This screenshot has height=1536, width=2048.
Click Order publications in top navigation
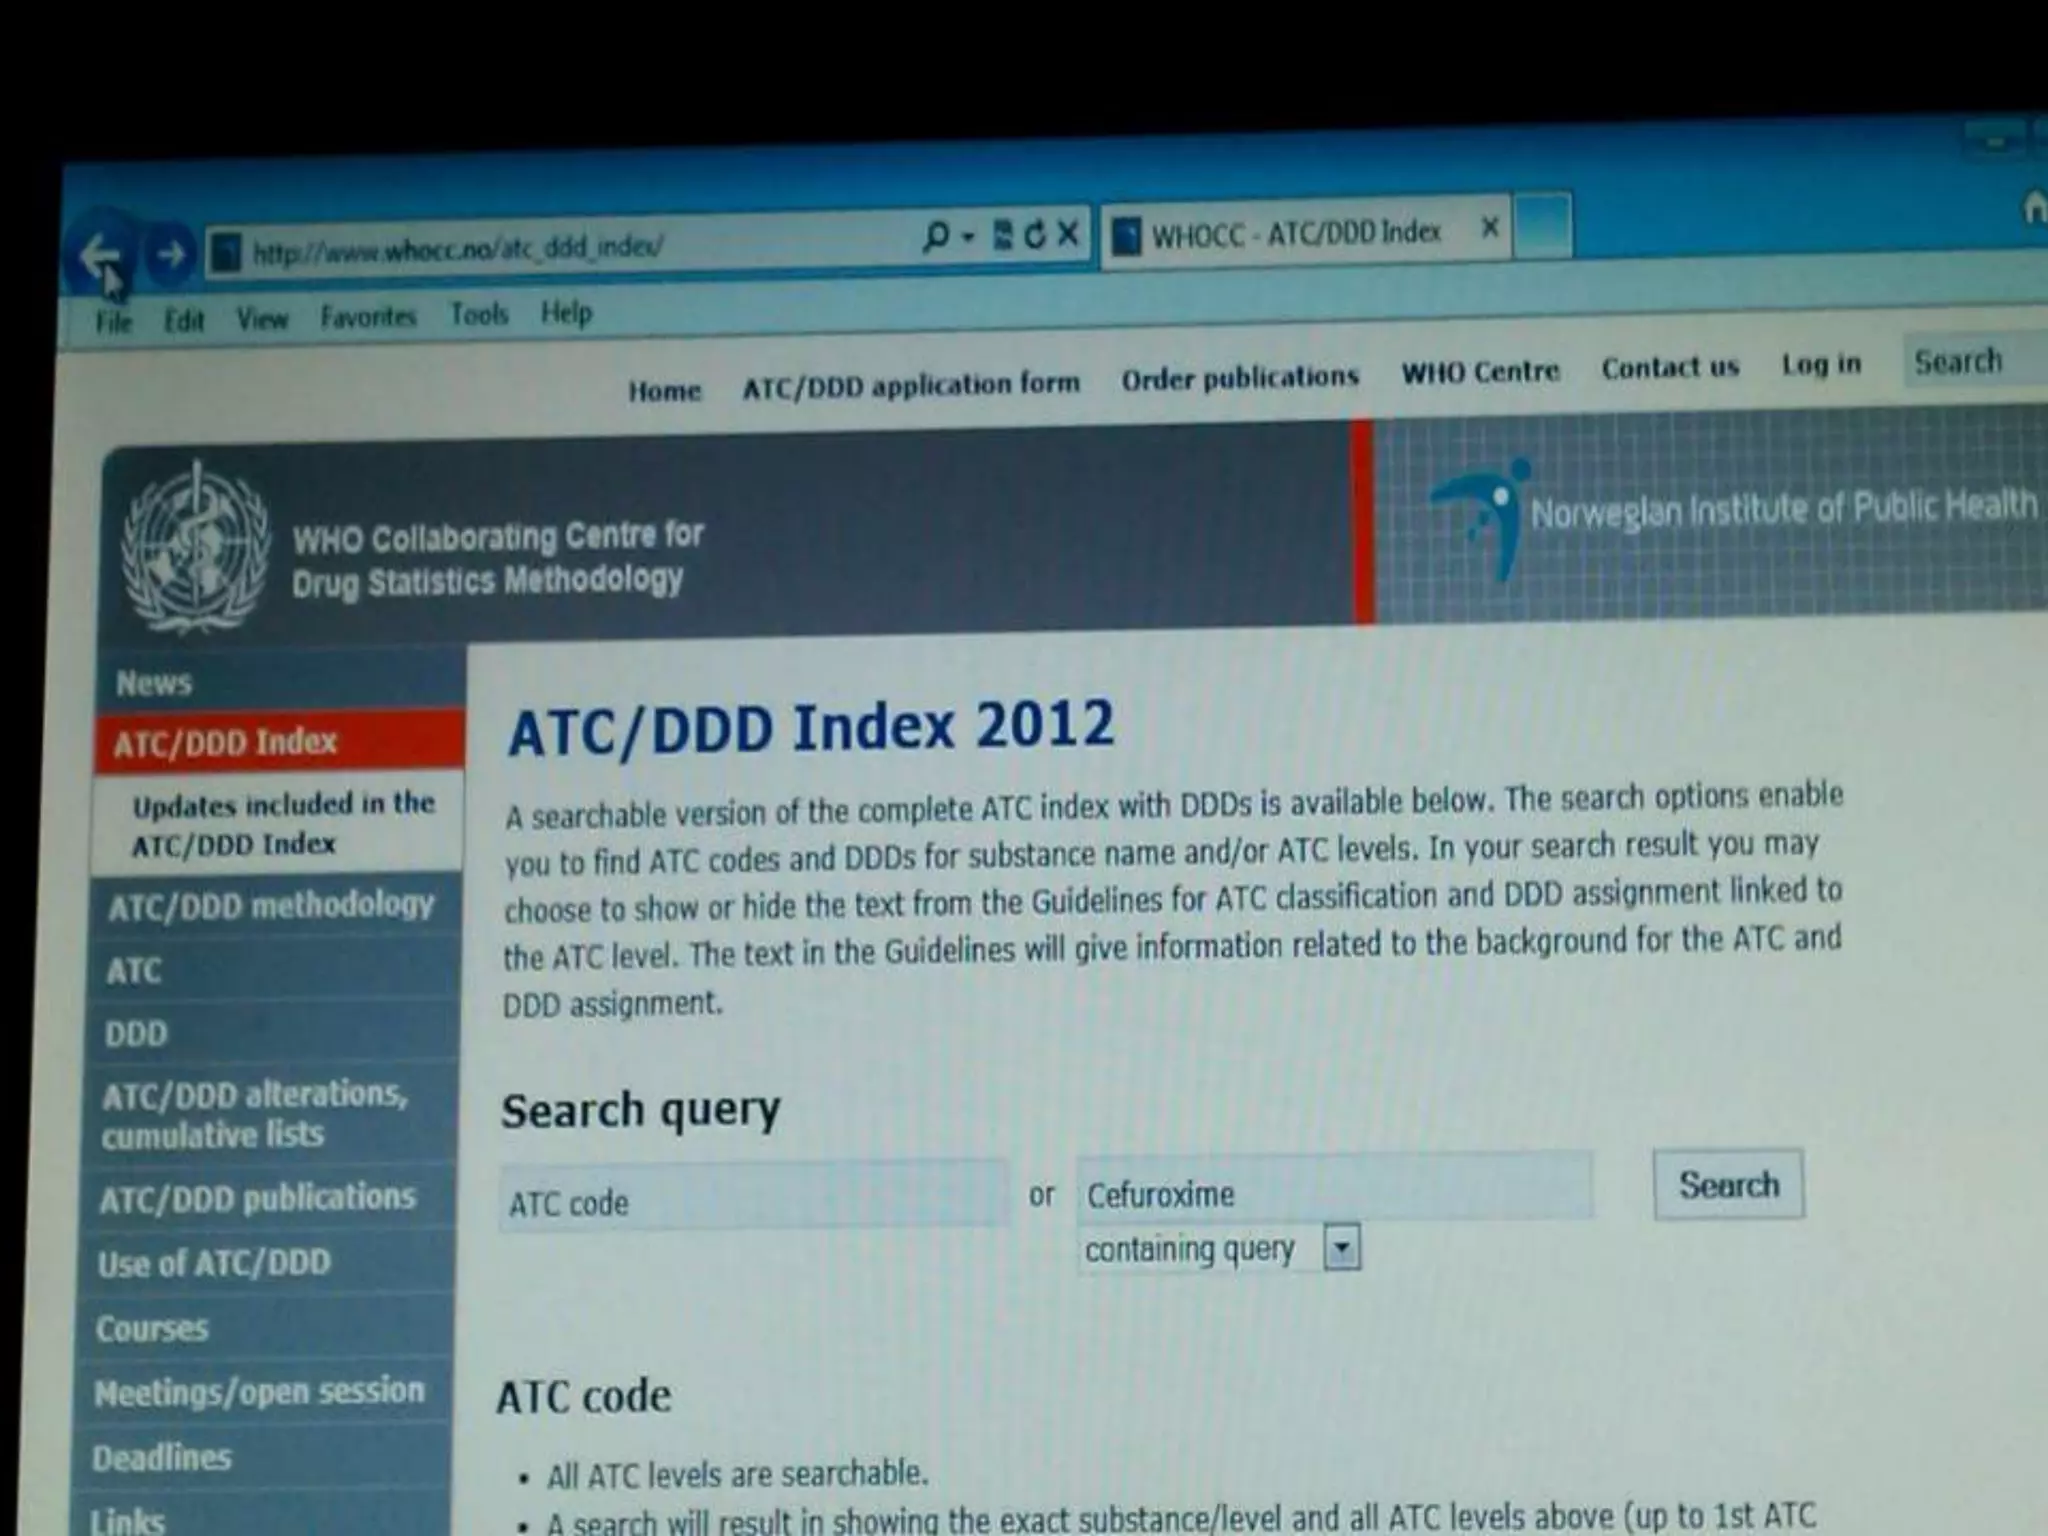pos(1239,378)
